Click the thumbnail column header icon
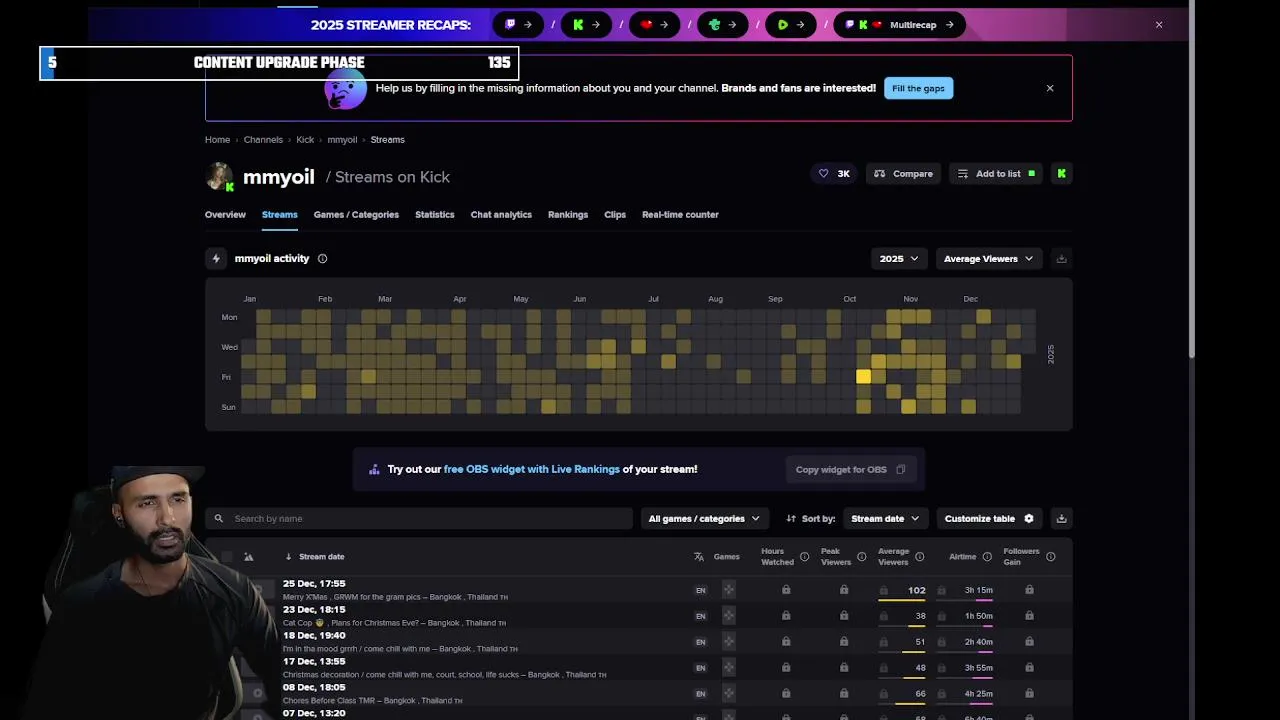The width and height of the screenshot is (1280, 720). click(x=249, y=557)
